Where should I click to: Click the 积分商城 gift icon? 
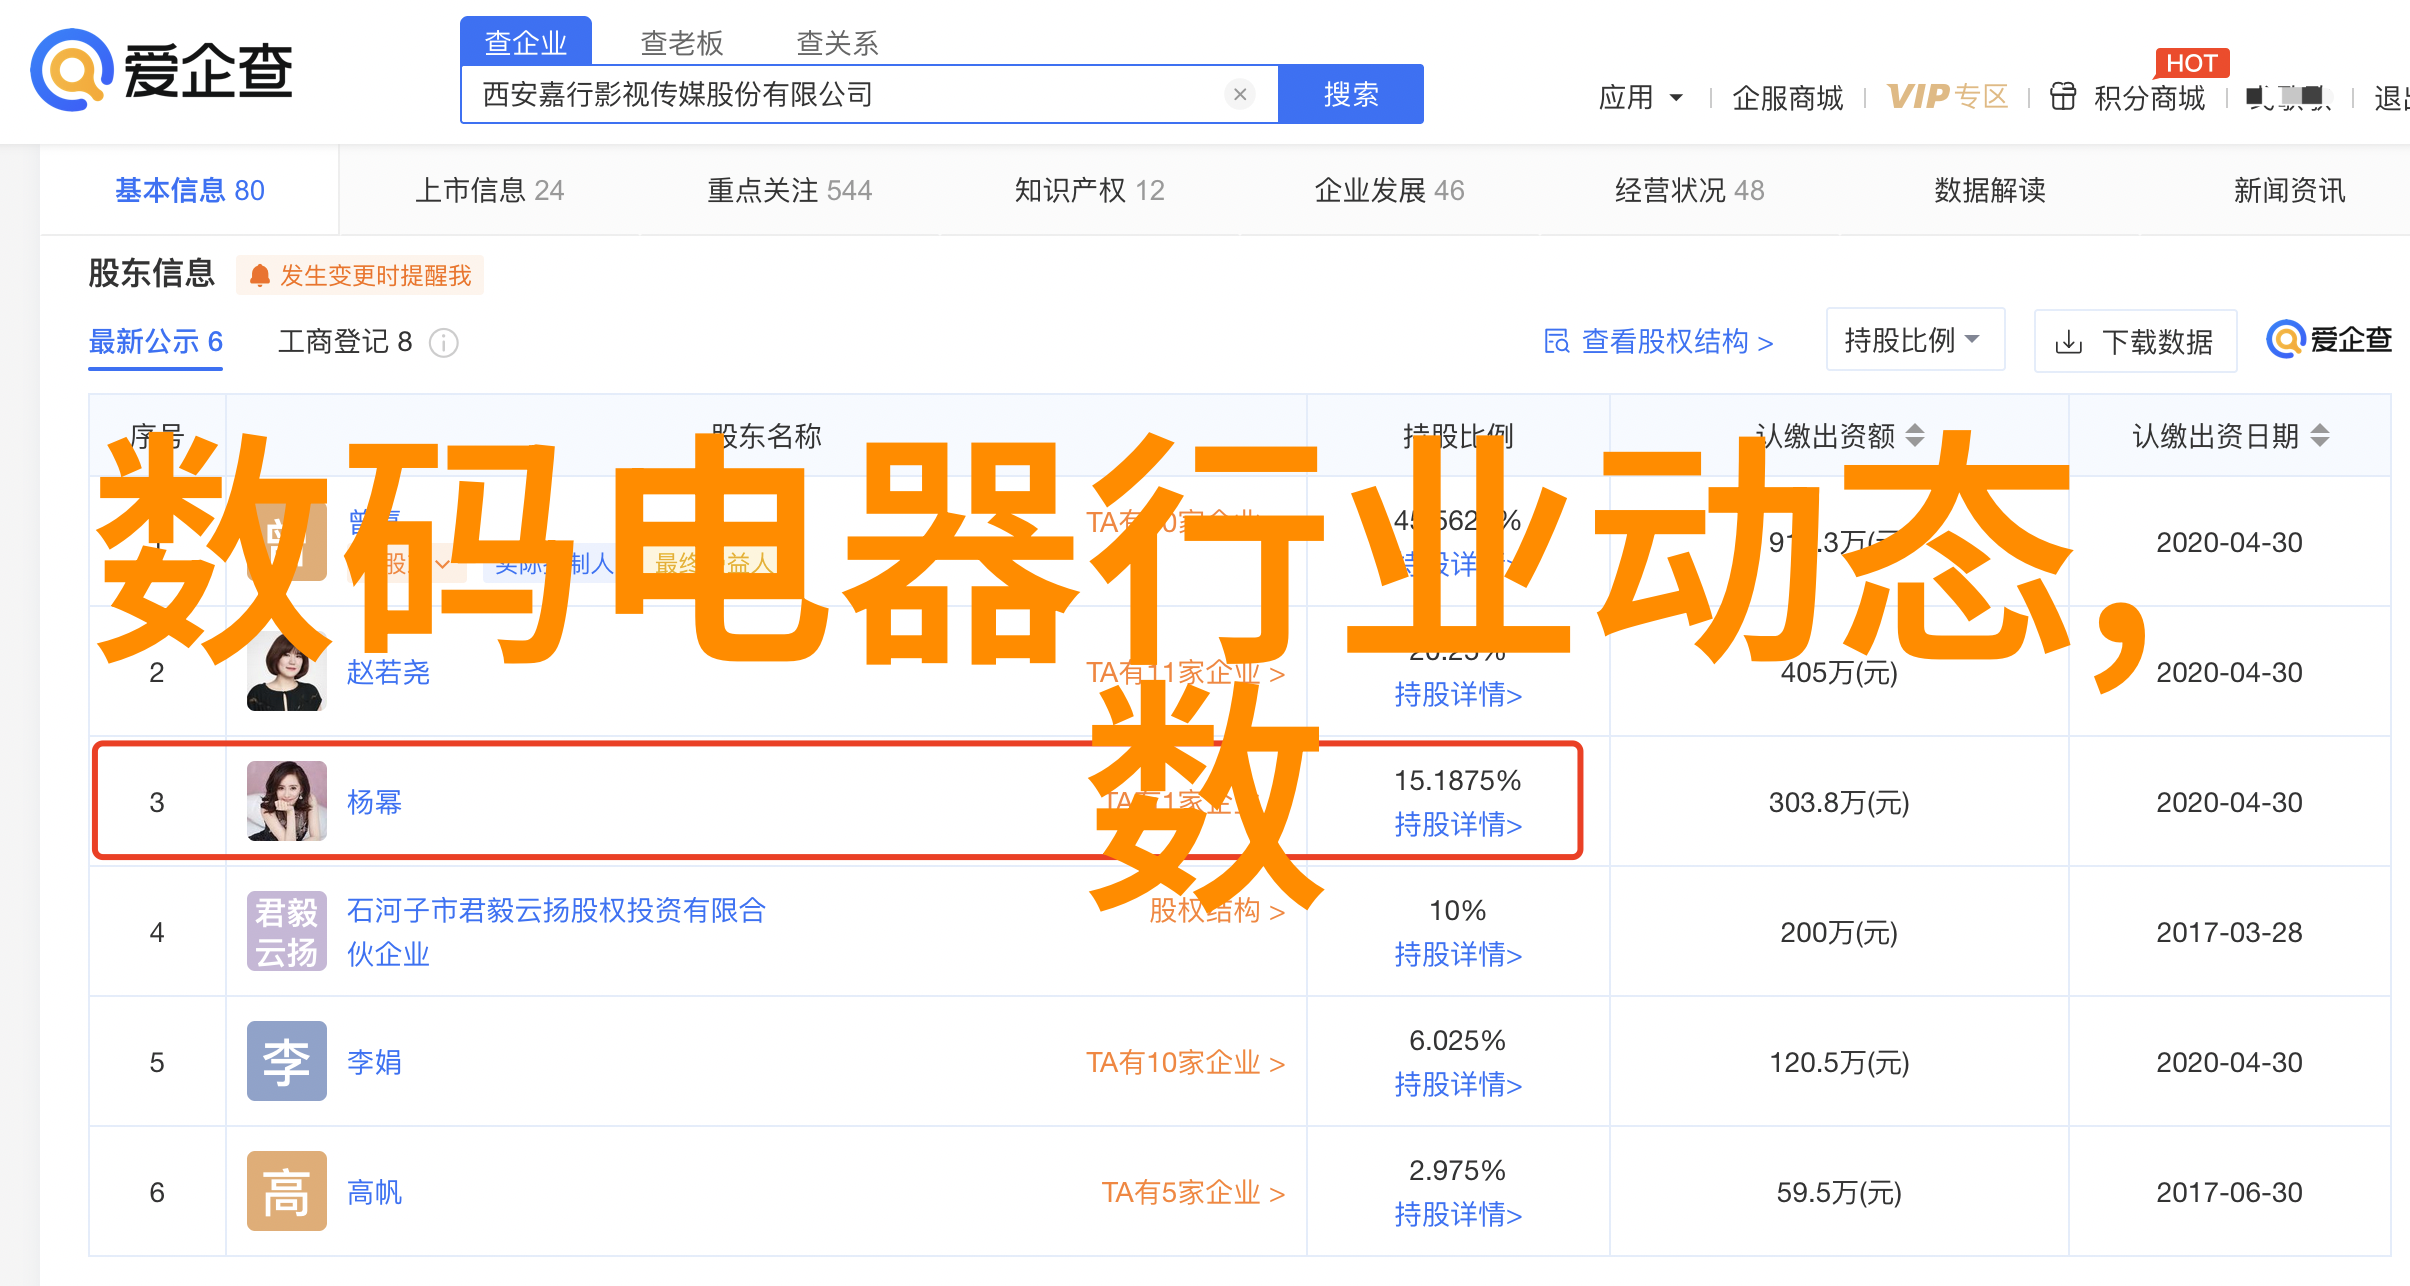point(2062,97)
